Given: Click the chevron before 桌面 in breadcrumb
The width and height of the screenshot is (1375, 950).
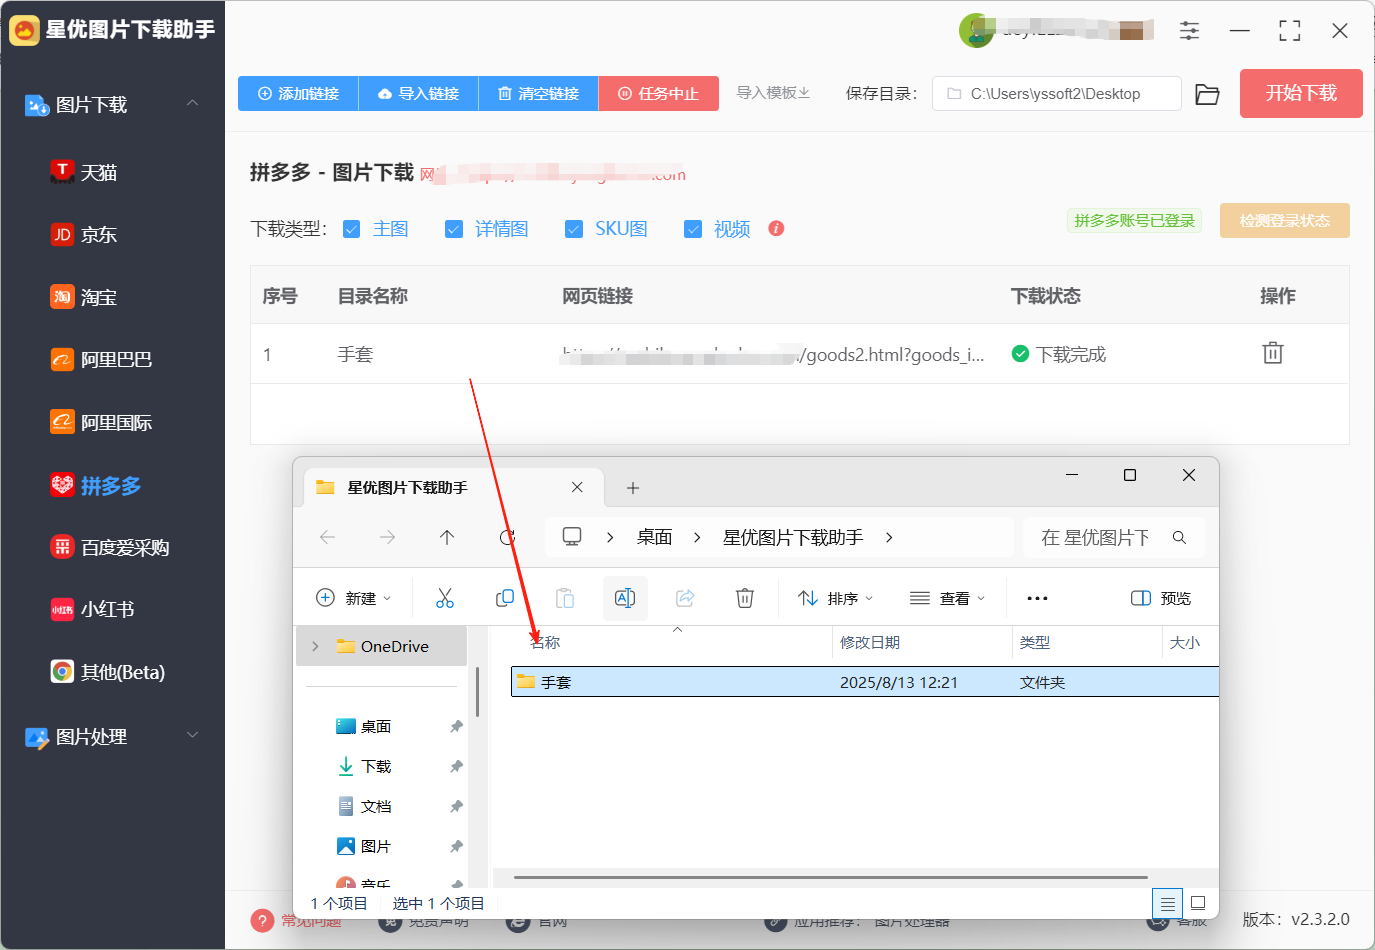Looking at the screenshot, I should [x=610, y=537].
